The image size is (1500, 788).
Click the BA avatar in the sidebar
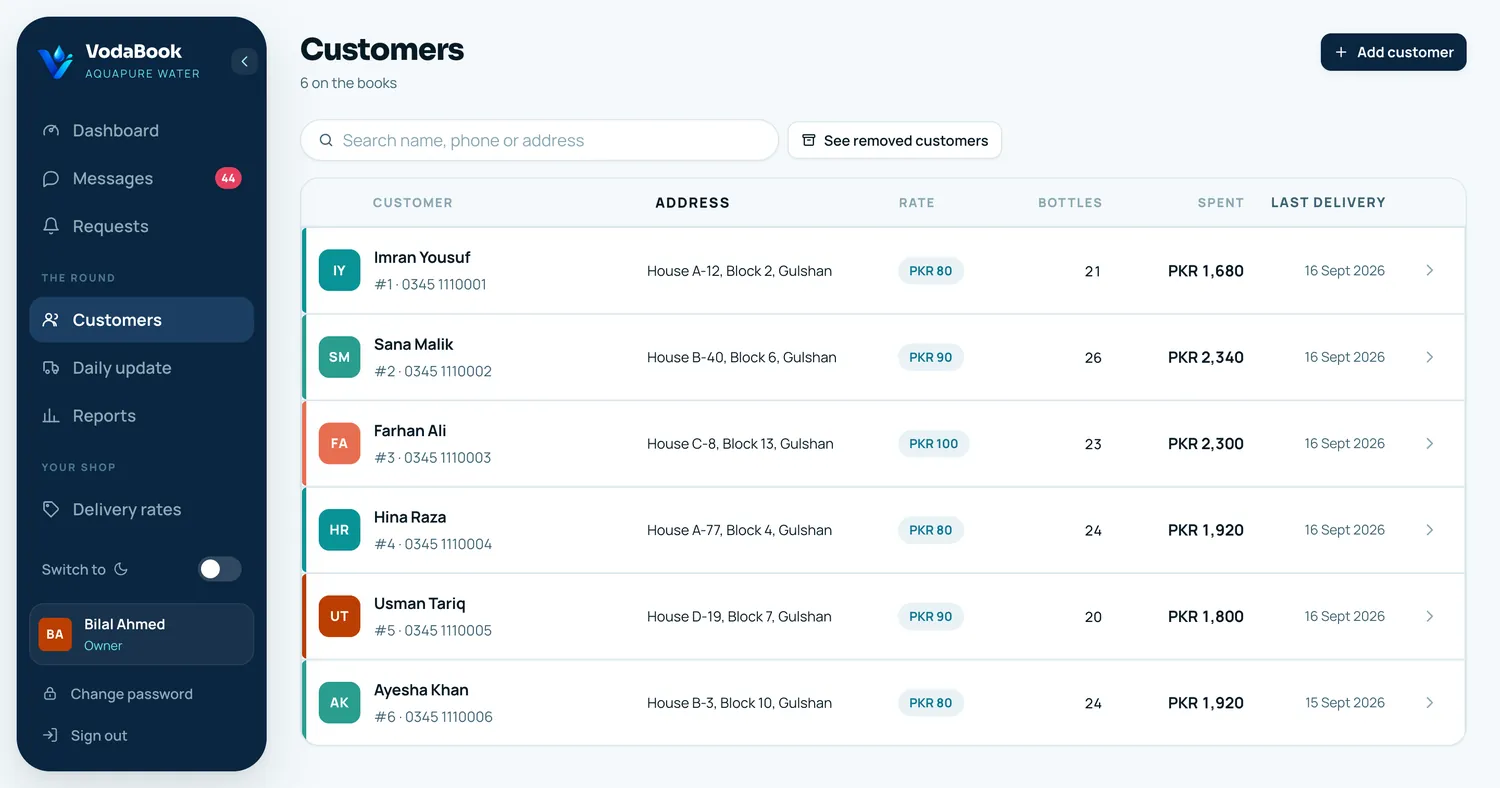coord(55,634)
